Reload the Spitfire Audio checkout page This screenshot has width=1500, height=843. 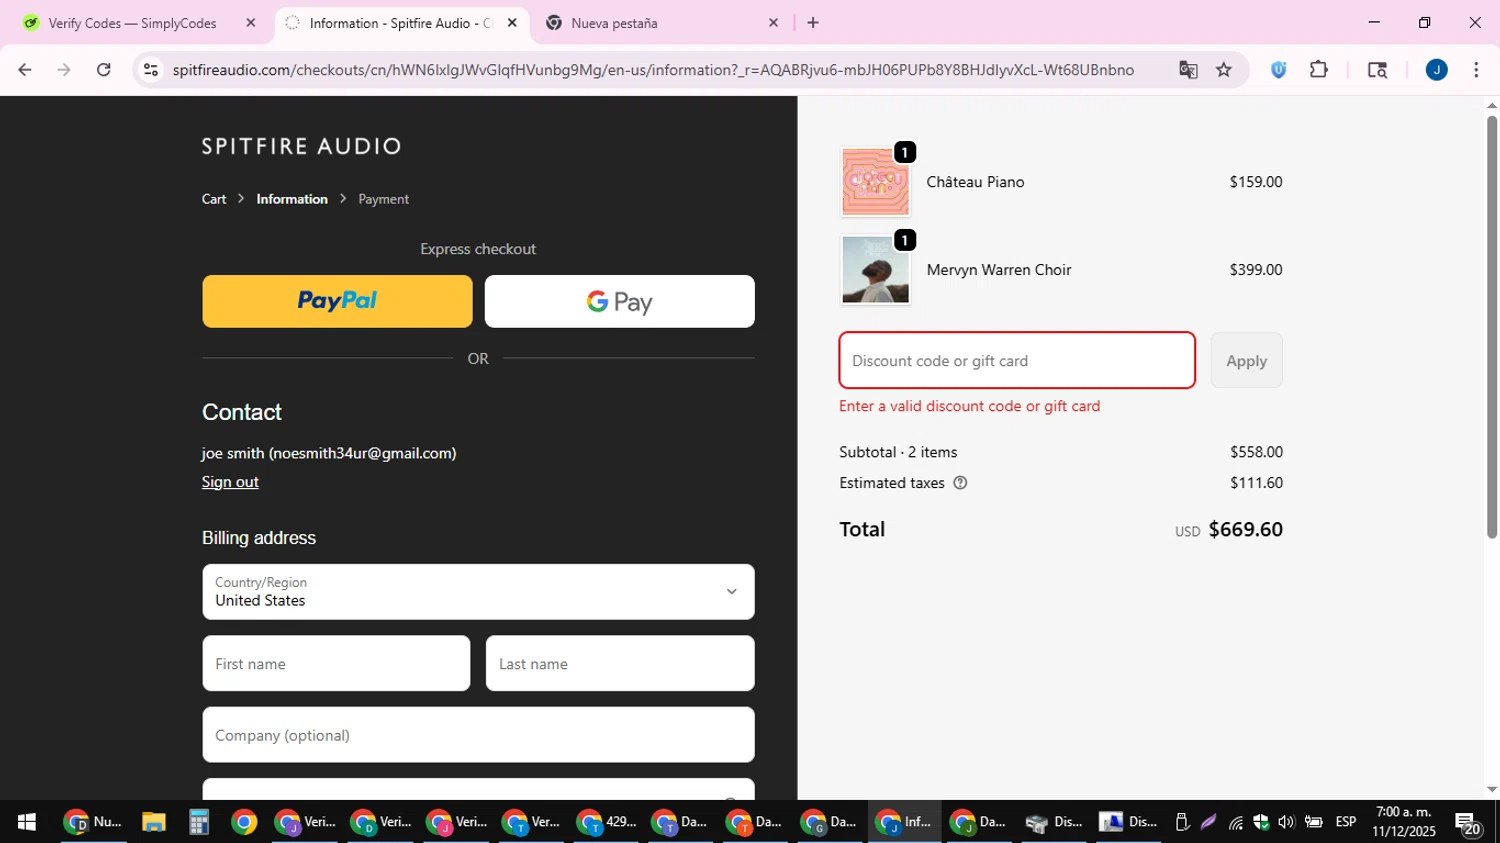pos(104,70)
